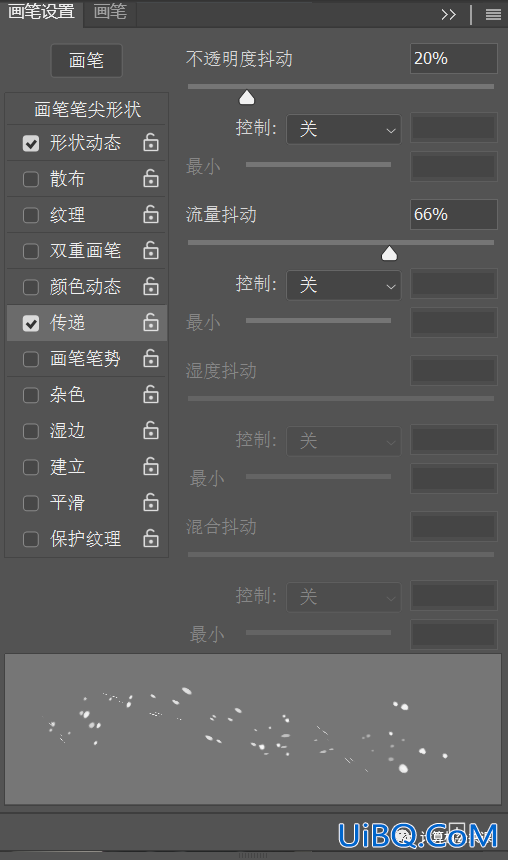Open 控制 dropdown under 不透明度抖动

tap(344, 129)
